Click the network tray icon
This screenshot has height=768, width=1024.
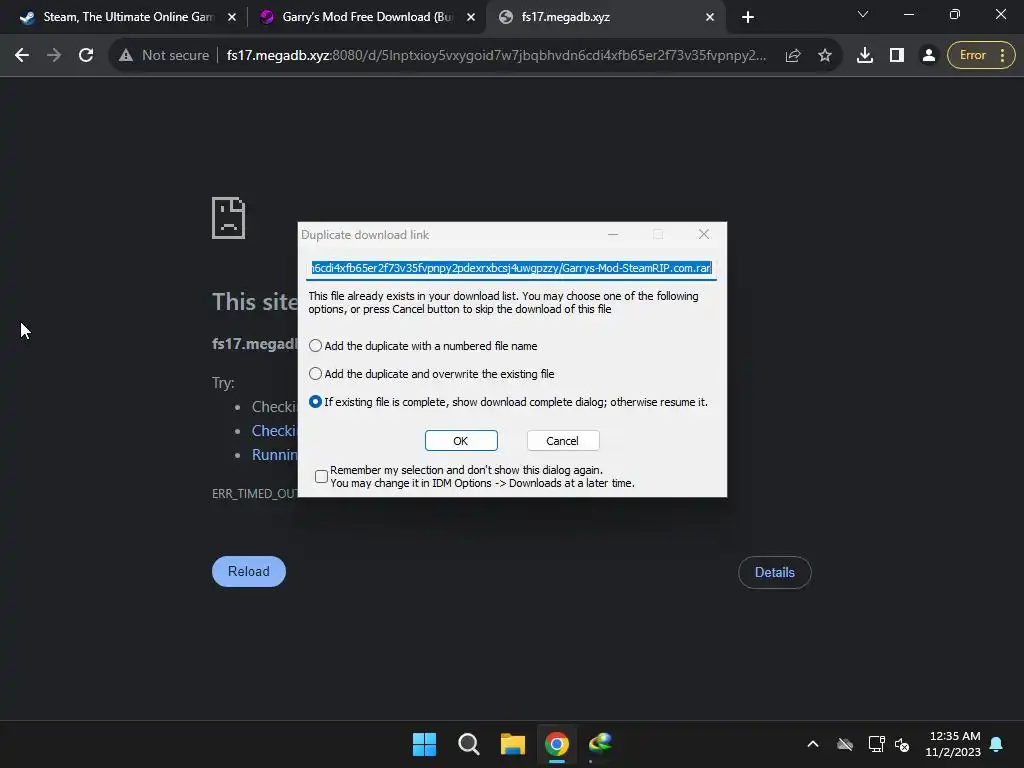[876, 744]
